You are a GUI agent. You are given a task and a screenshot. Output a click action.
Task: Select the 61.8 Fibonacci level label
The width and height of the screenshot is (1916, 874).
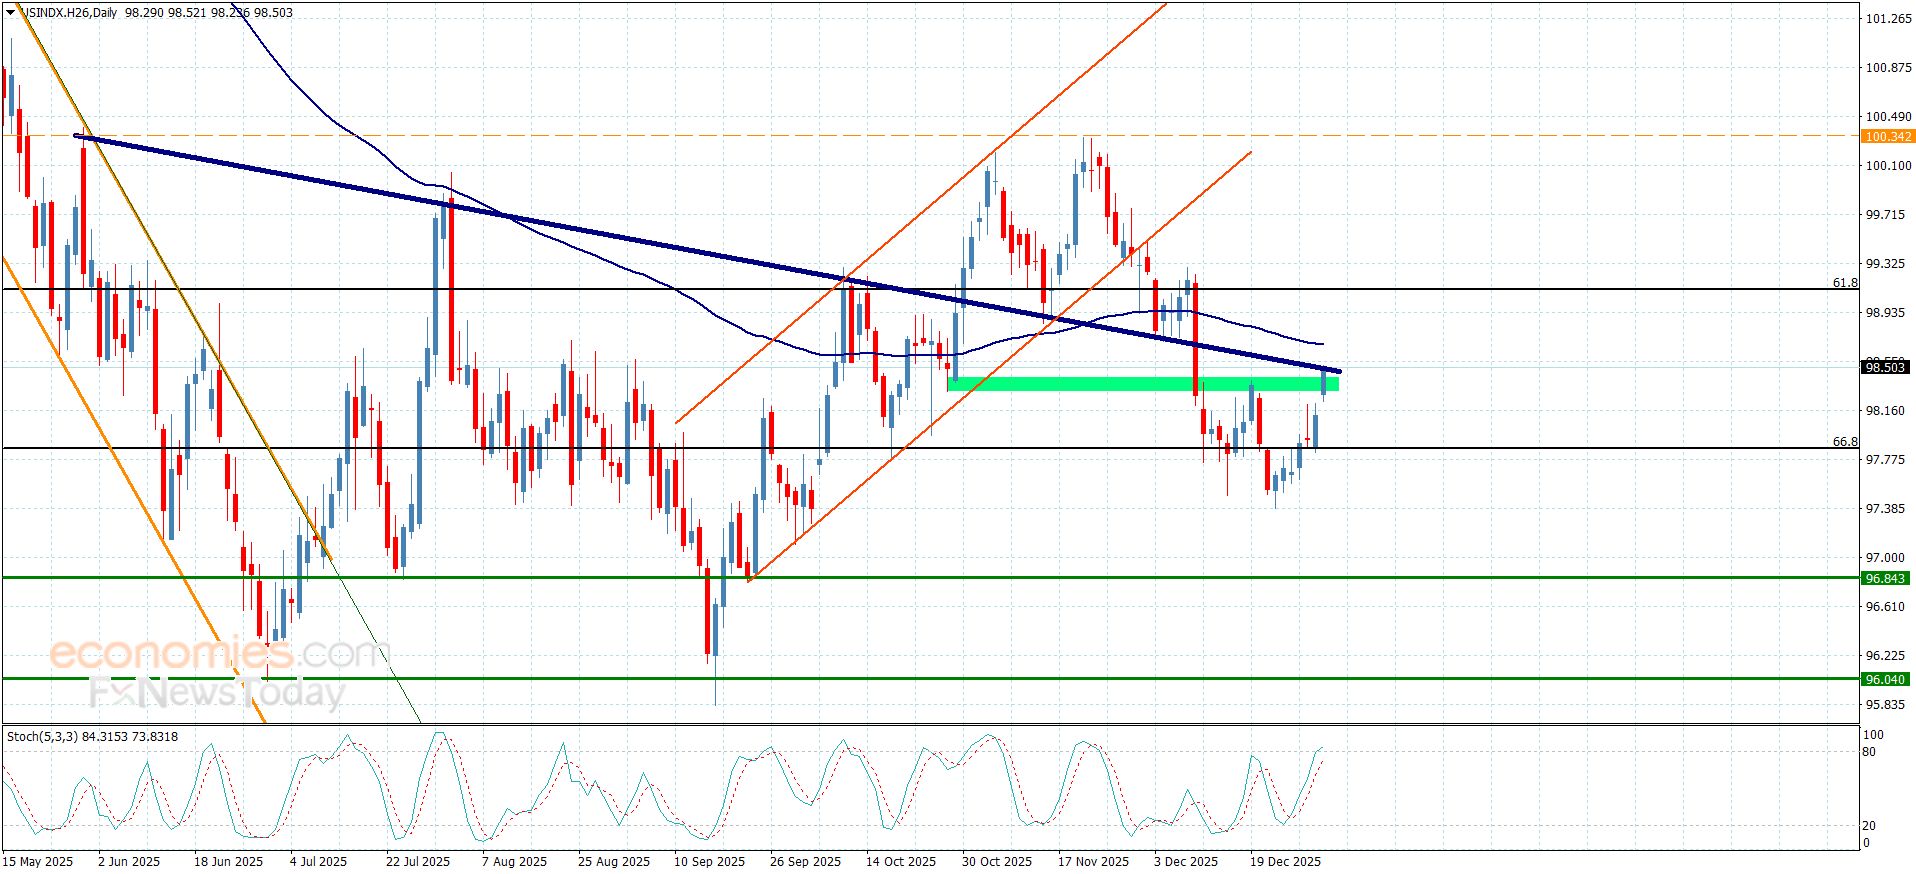click(1844, 283)
